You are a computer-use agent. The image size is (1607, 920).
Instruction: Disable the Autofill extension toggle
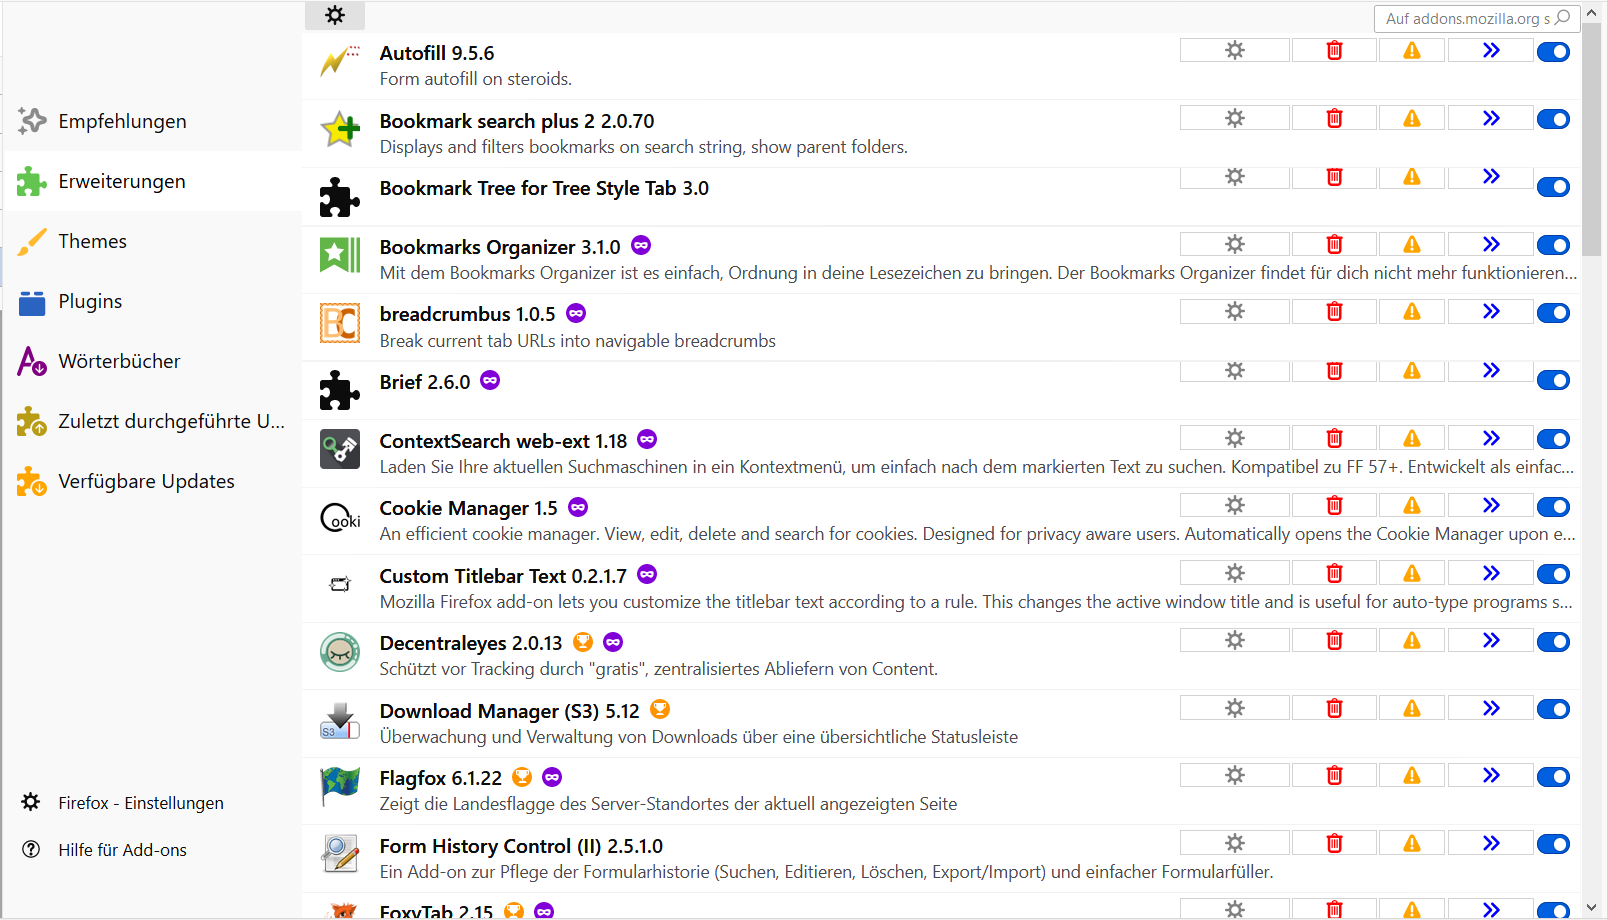coord(1553,52)
